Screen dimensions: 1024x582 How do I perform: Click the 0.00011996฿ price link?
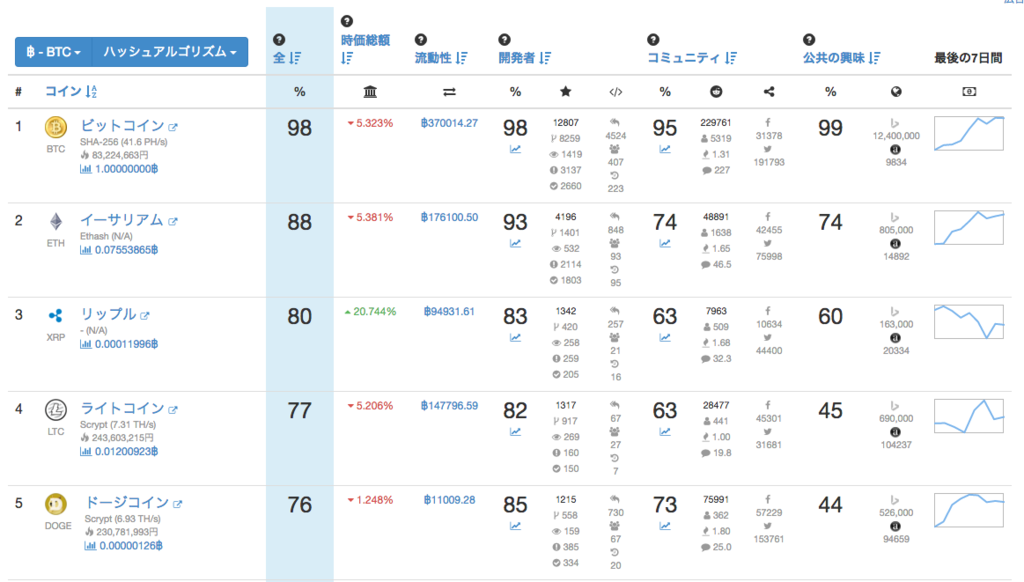tap(119, 344)
